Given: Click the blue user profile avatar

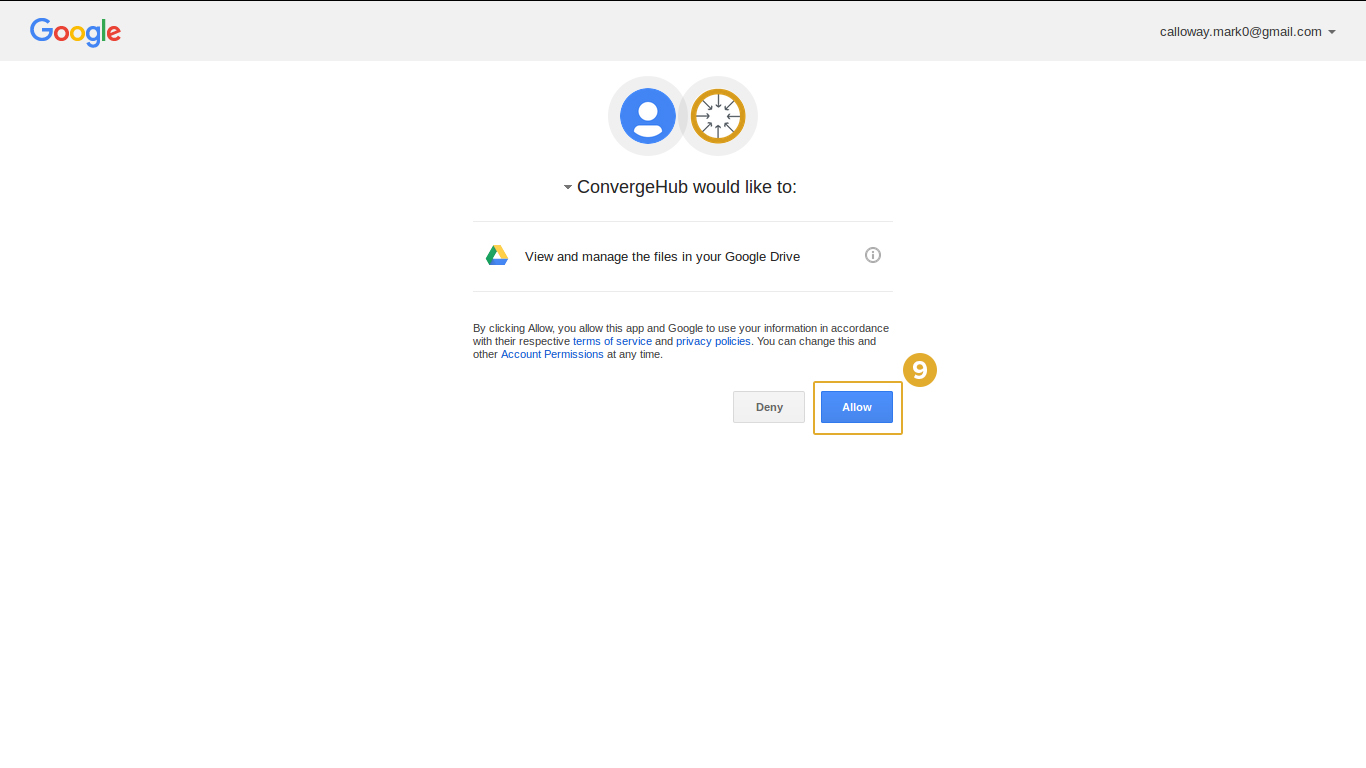Looking at the screenshot, I should pos(648,116).
